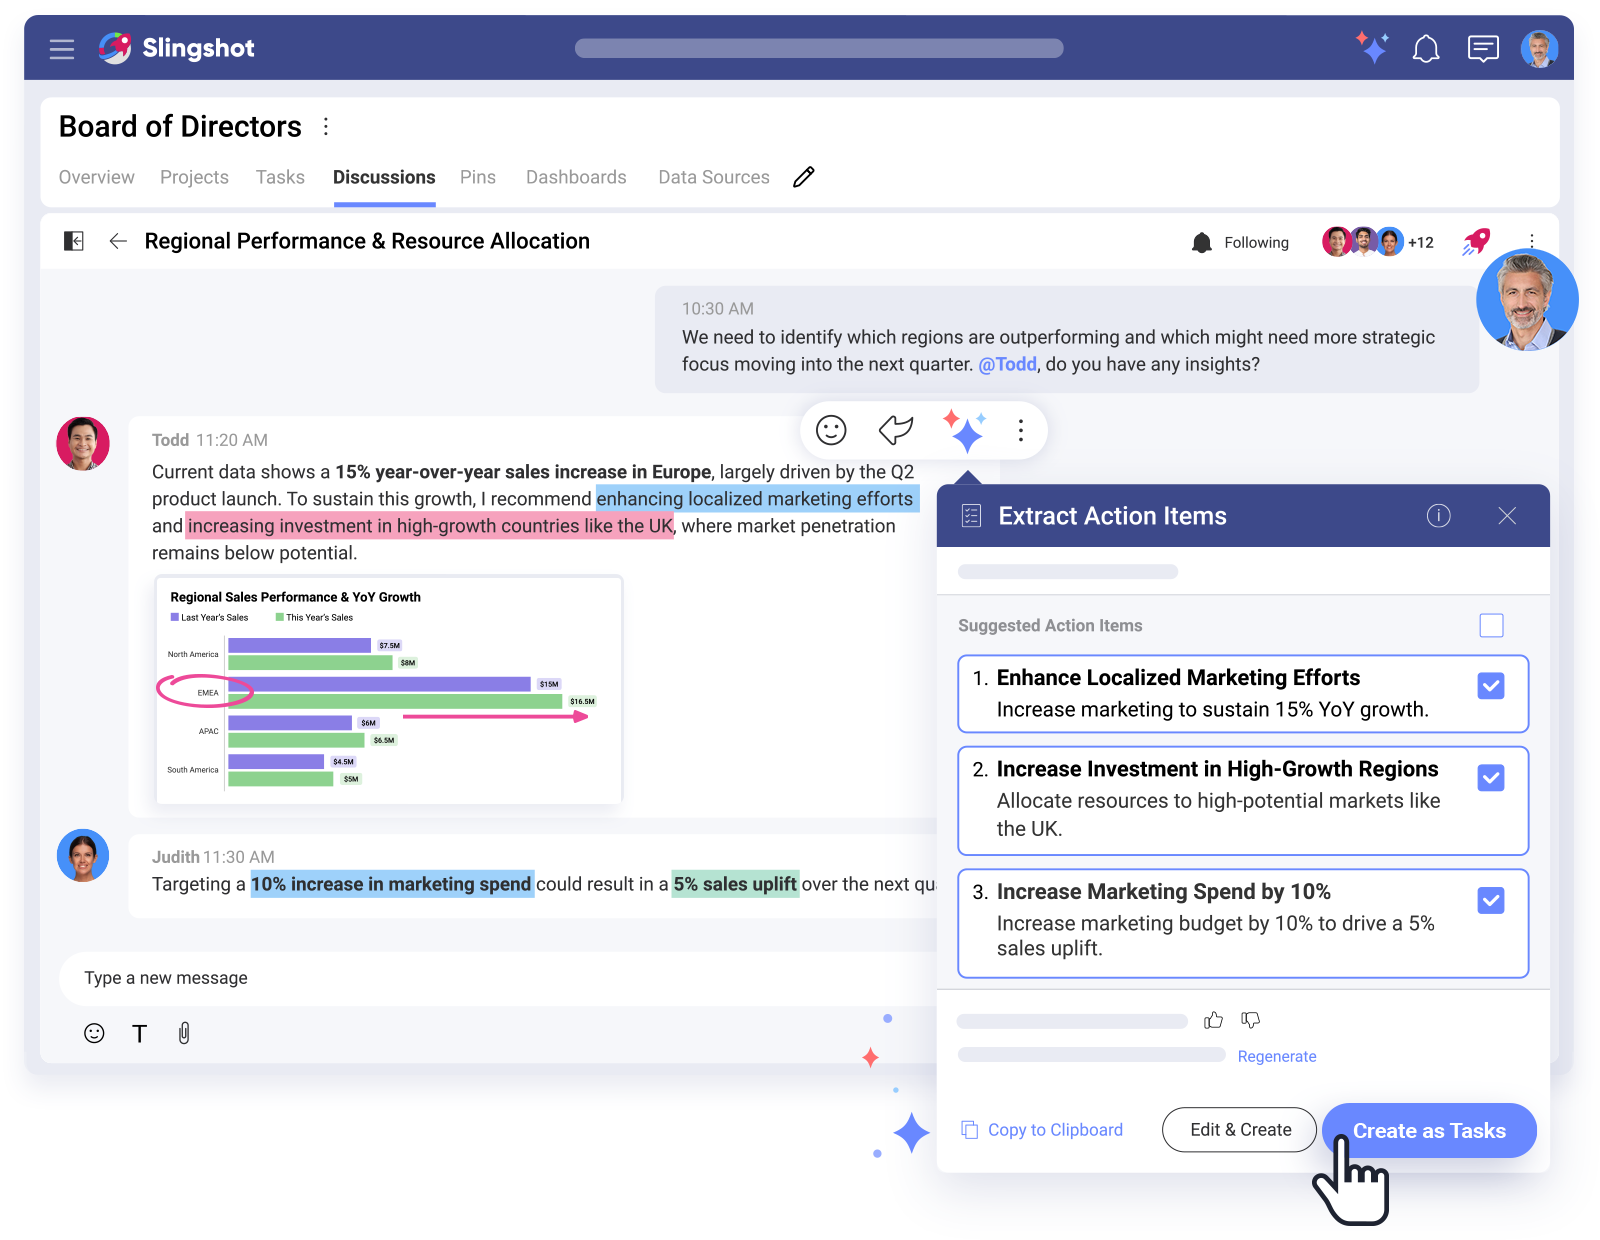Uncheck Increase Investment in High-Growth Regions
This screenshot has height=1240, width=1600.
(1490, 778)
